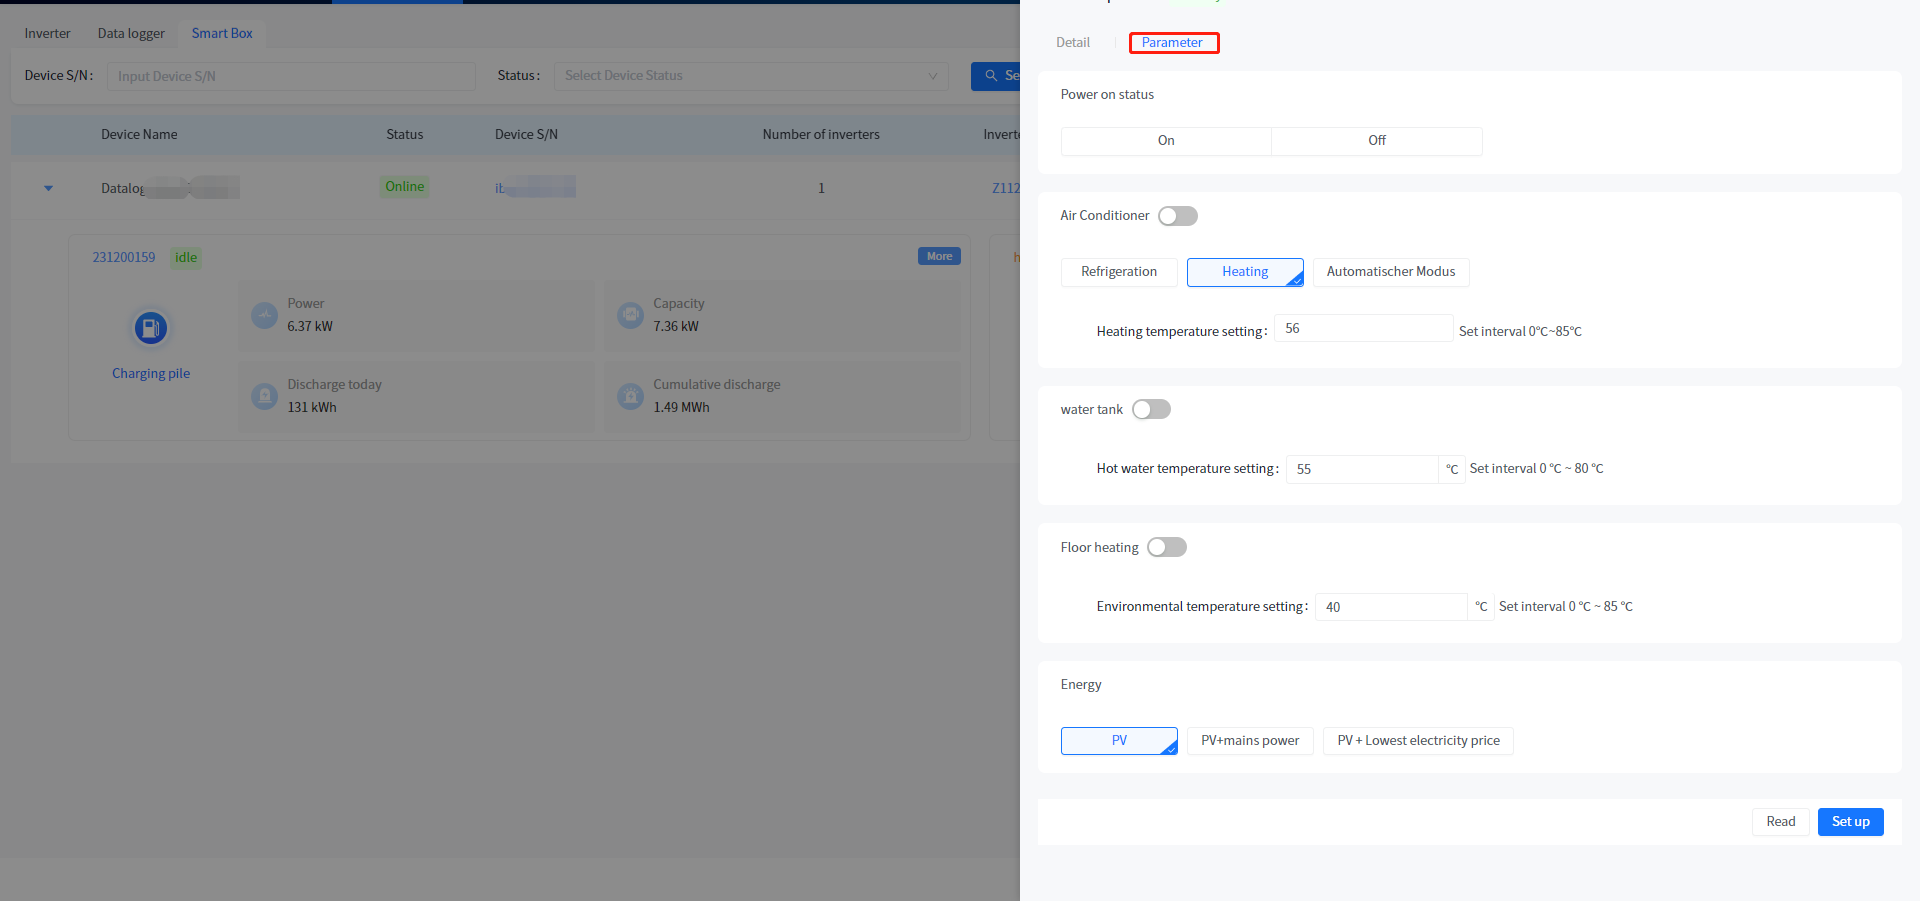Click the Power stat icon
The image size is (1920, 901).
pos(264,316)
